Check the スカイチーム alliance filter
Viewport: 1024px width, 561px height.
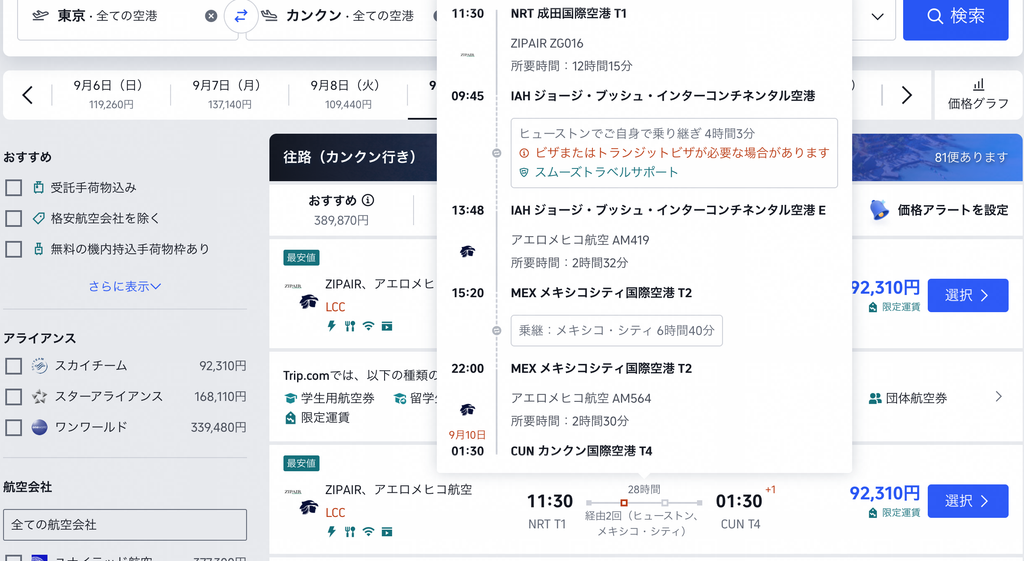(x=14, y=366)
